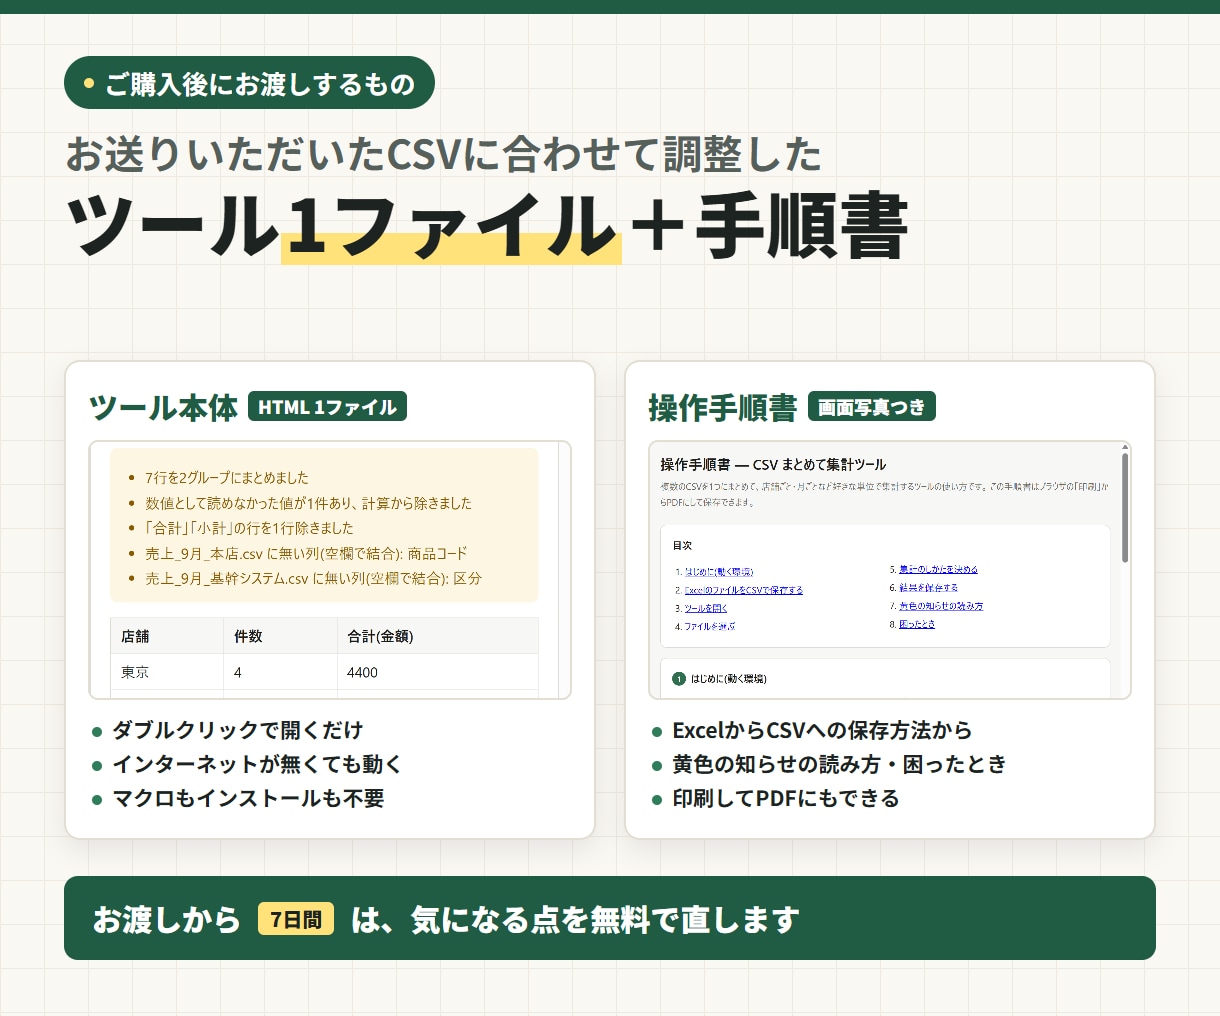
Task: Click the ご購入後にお渡しするもの pill label
Action: pyautogui.click(x=249, y=83)
